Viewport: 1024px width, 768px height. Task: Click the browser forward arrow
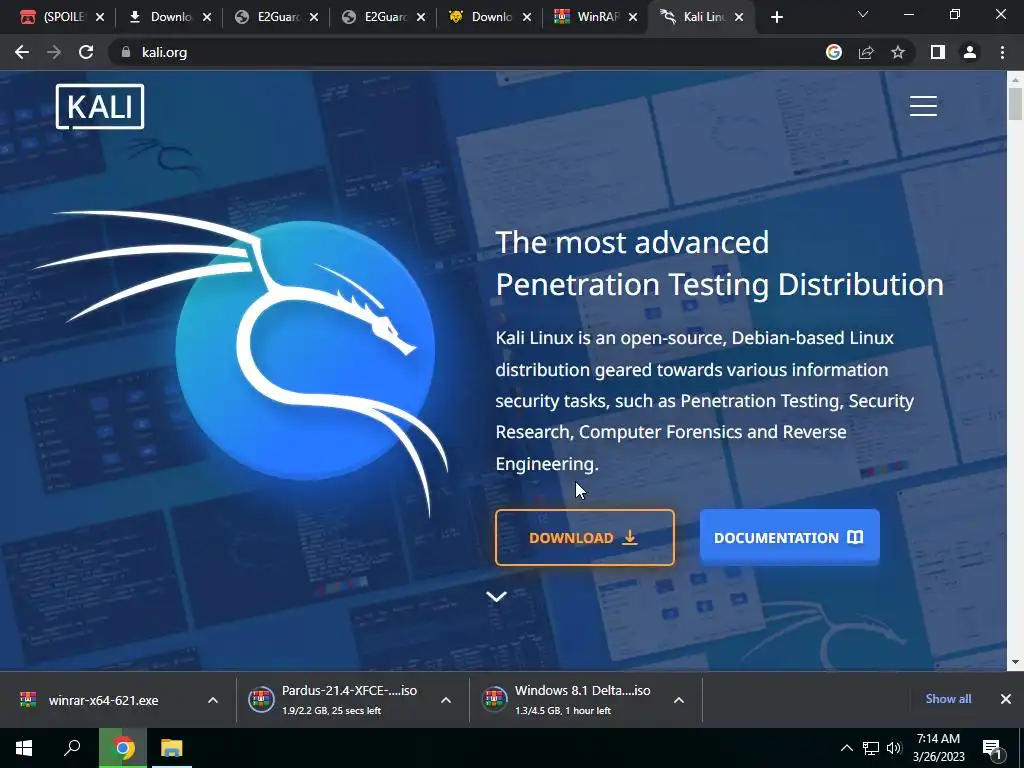click(54, 52)
